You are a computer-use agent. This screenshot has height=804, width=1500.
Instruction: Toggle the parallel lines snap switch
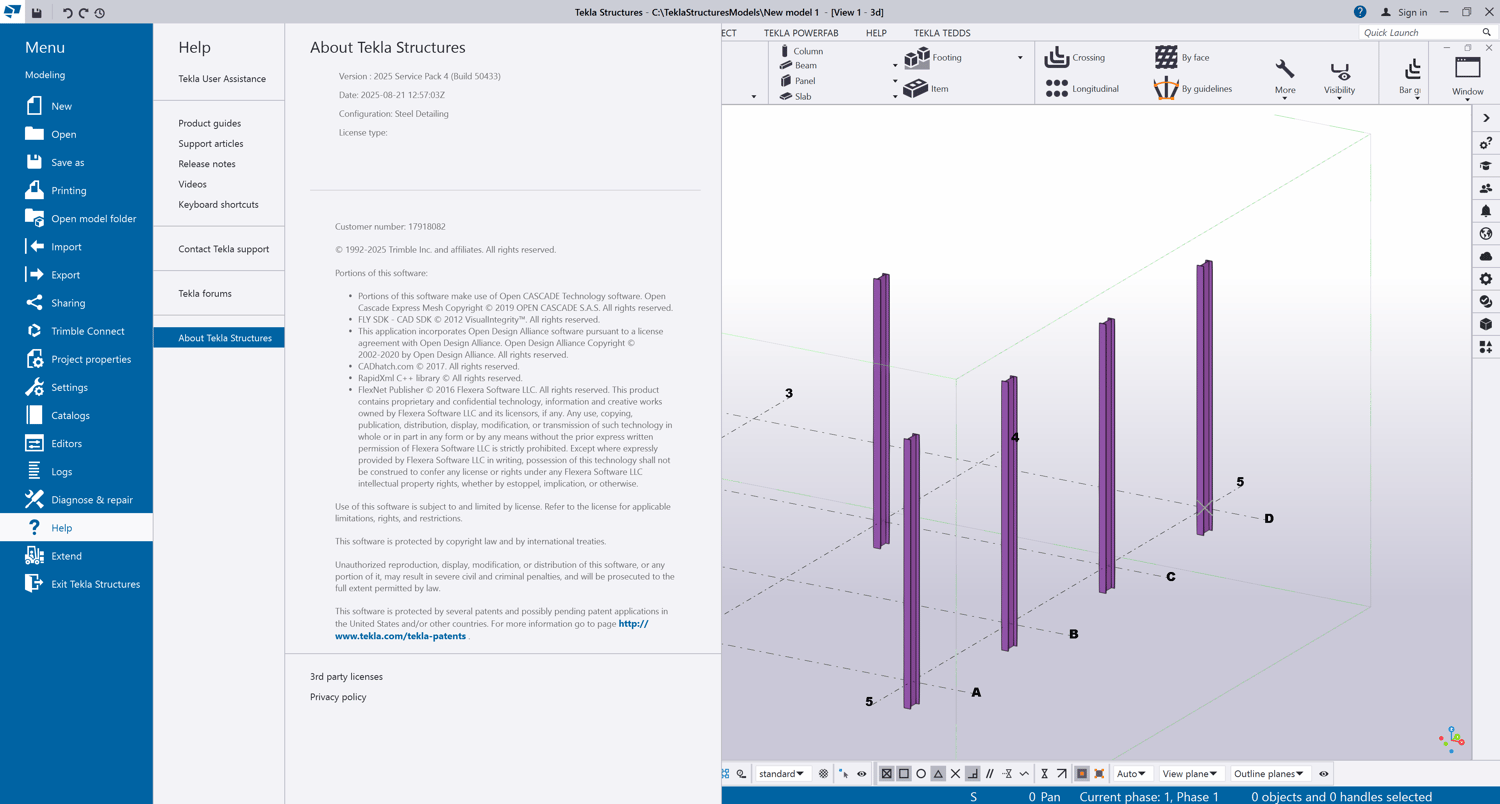(x=990, y=774)
